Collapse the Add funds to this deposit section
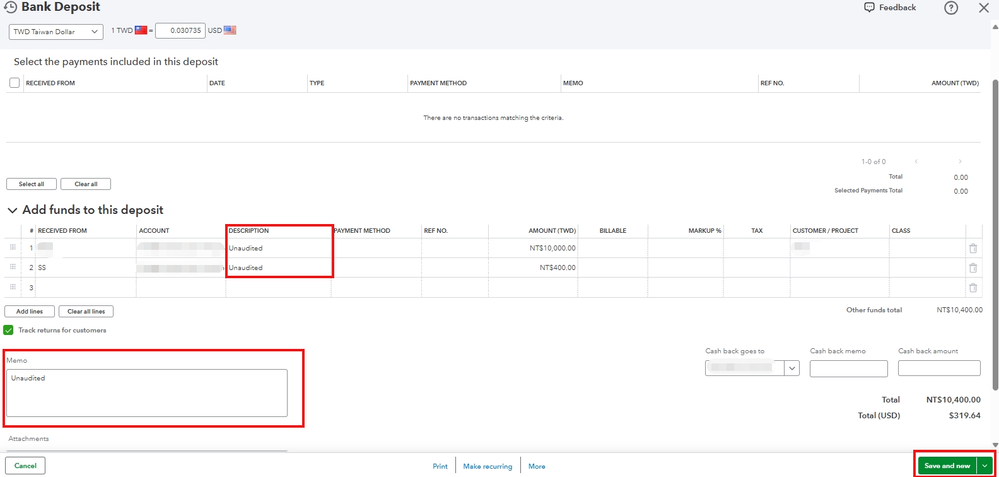999x477 pixels. point(11,210)
